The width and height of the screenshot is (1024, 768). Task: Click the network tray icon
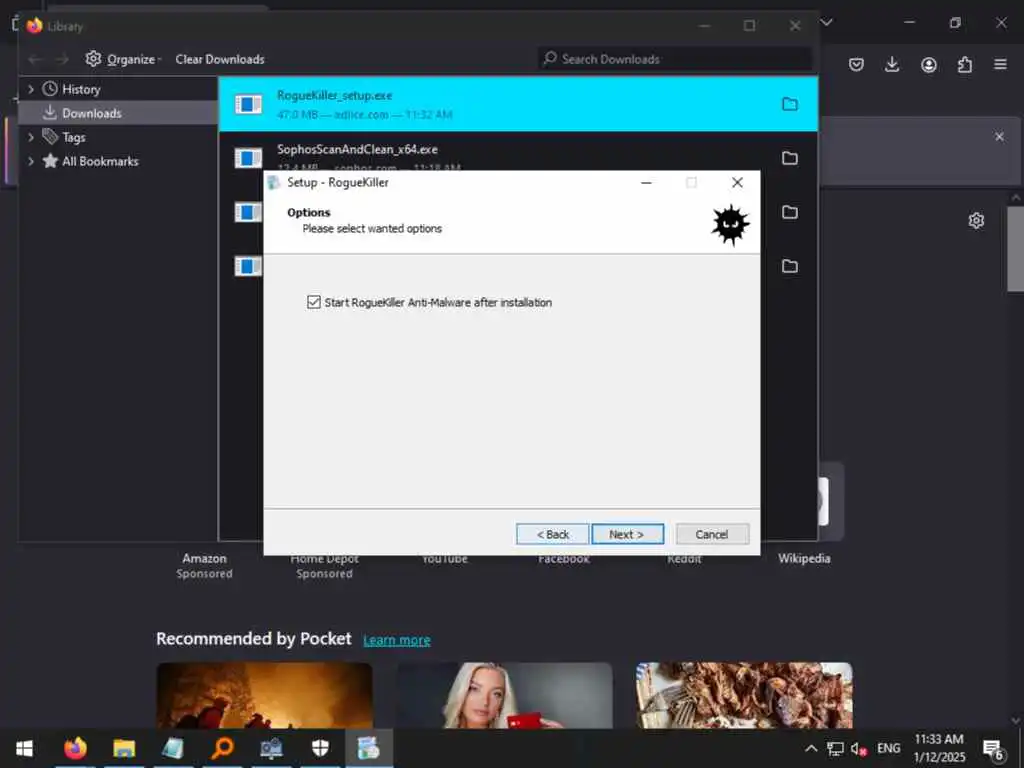835,748
